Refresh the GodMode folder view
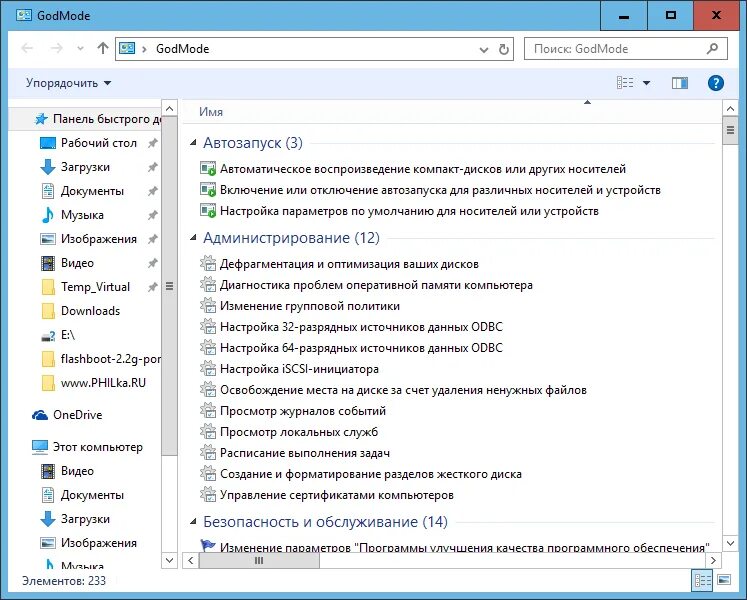747x600 pixels. 504,49
